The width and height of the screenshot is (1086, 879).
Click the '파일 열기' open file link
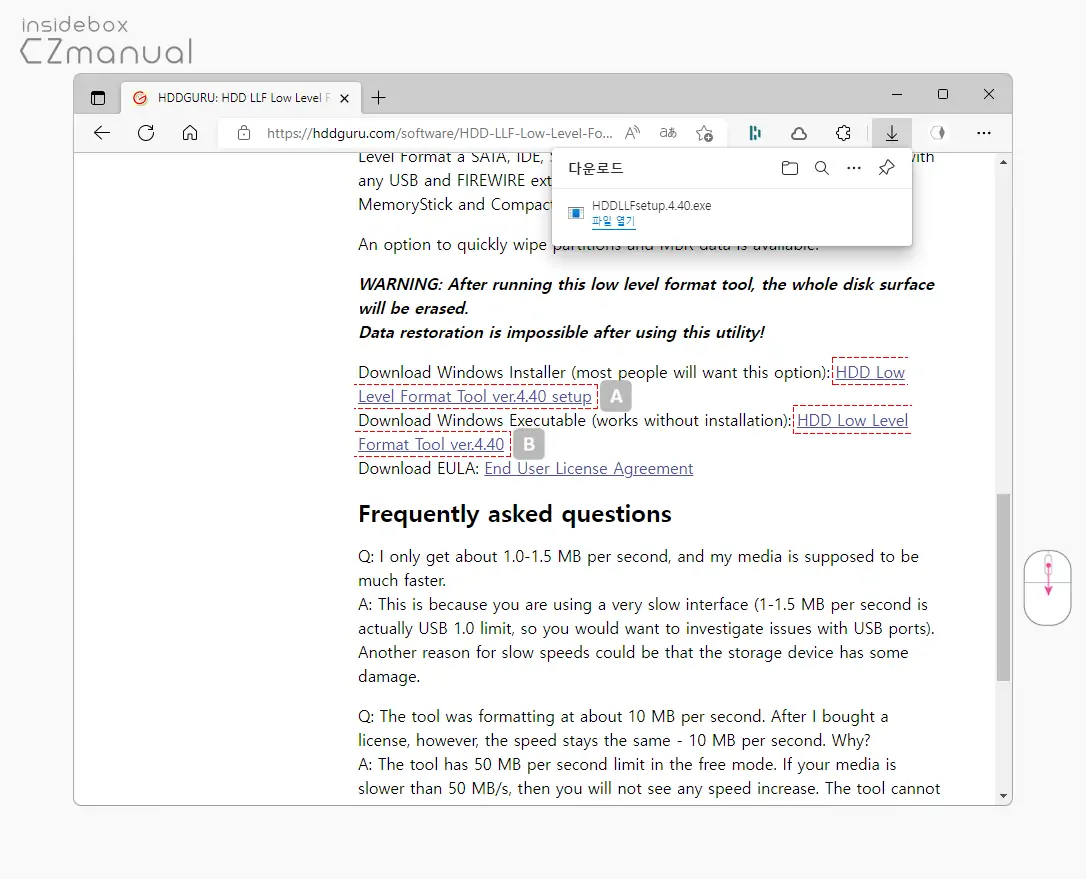(614, 221)
